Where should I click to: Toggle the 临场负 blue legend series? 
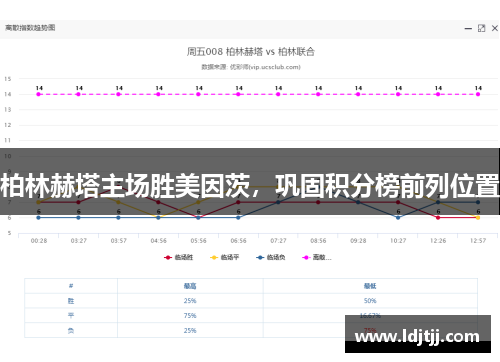[270, 257]
